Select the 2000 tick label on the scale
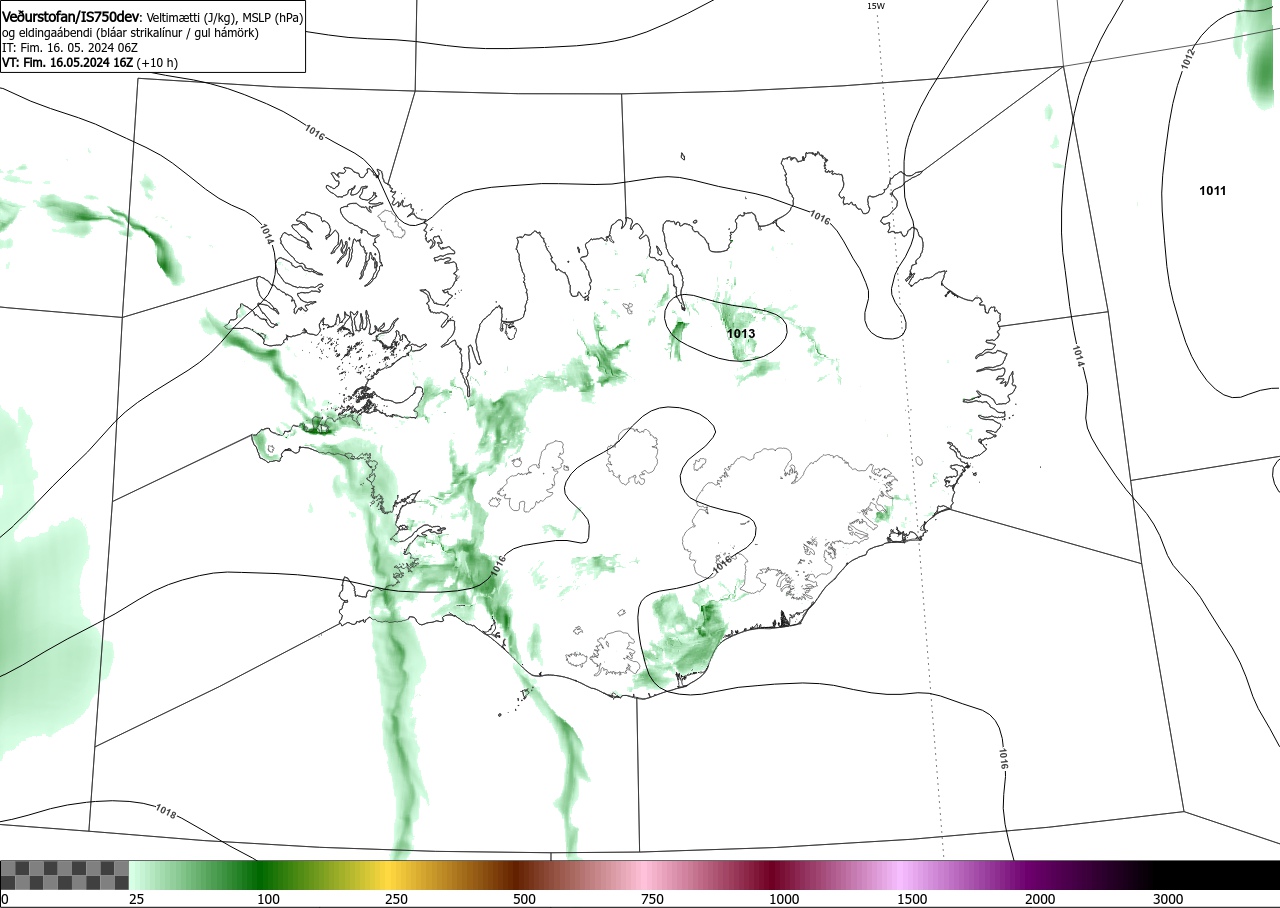The image size is (1280, 908). pyautogui.click(x=1040, y=899)
